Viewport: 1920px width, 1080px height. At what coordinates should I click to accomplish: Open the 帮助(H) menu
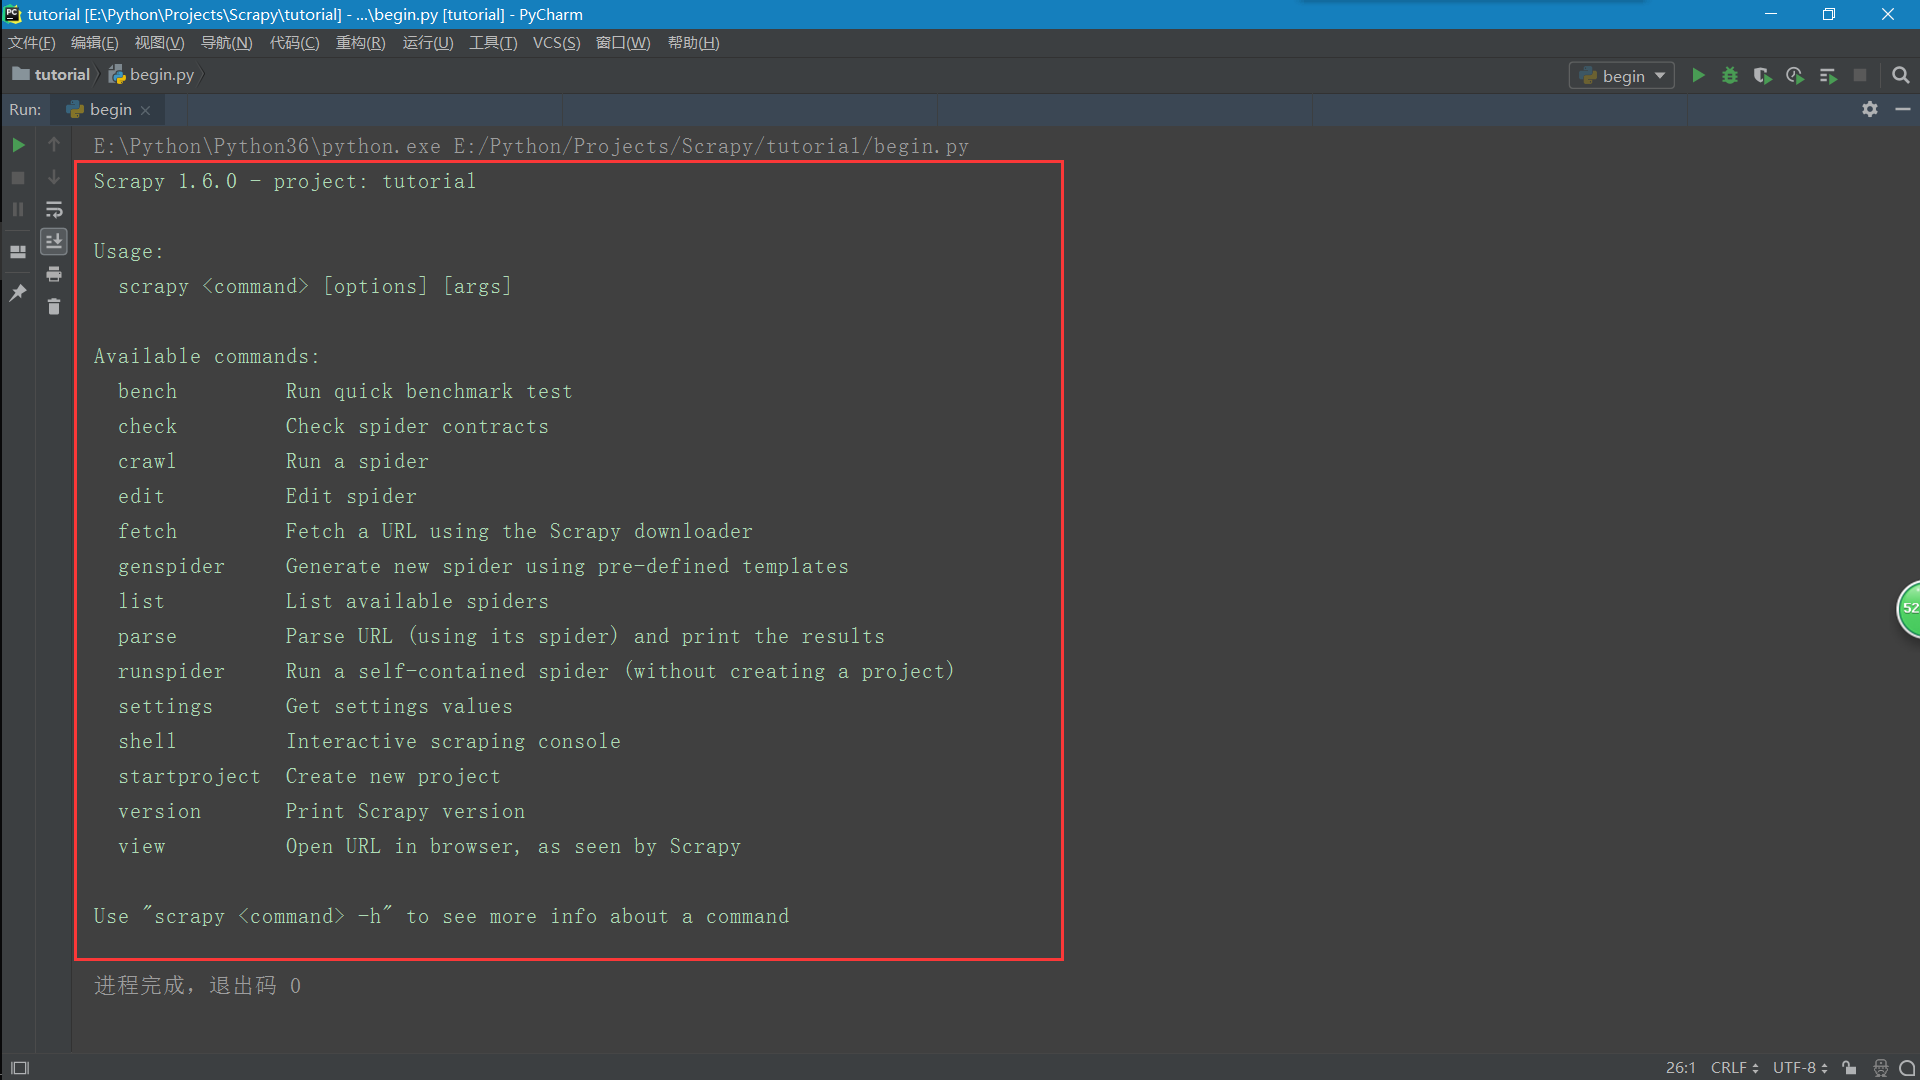[x=693, y=42]
